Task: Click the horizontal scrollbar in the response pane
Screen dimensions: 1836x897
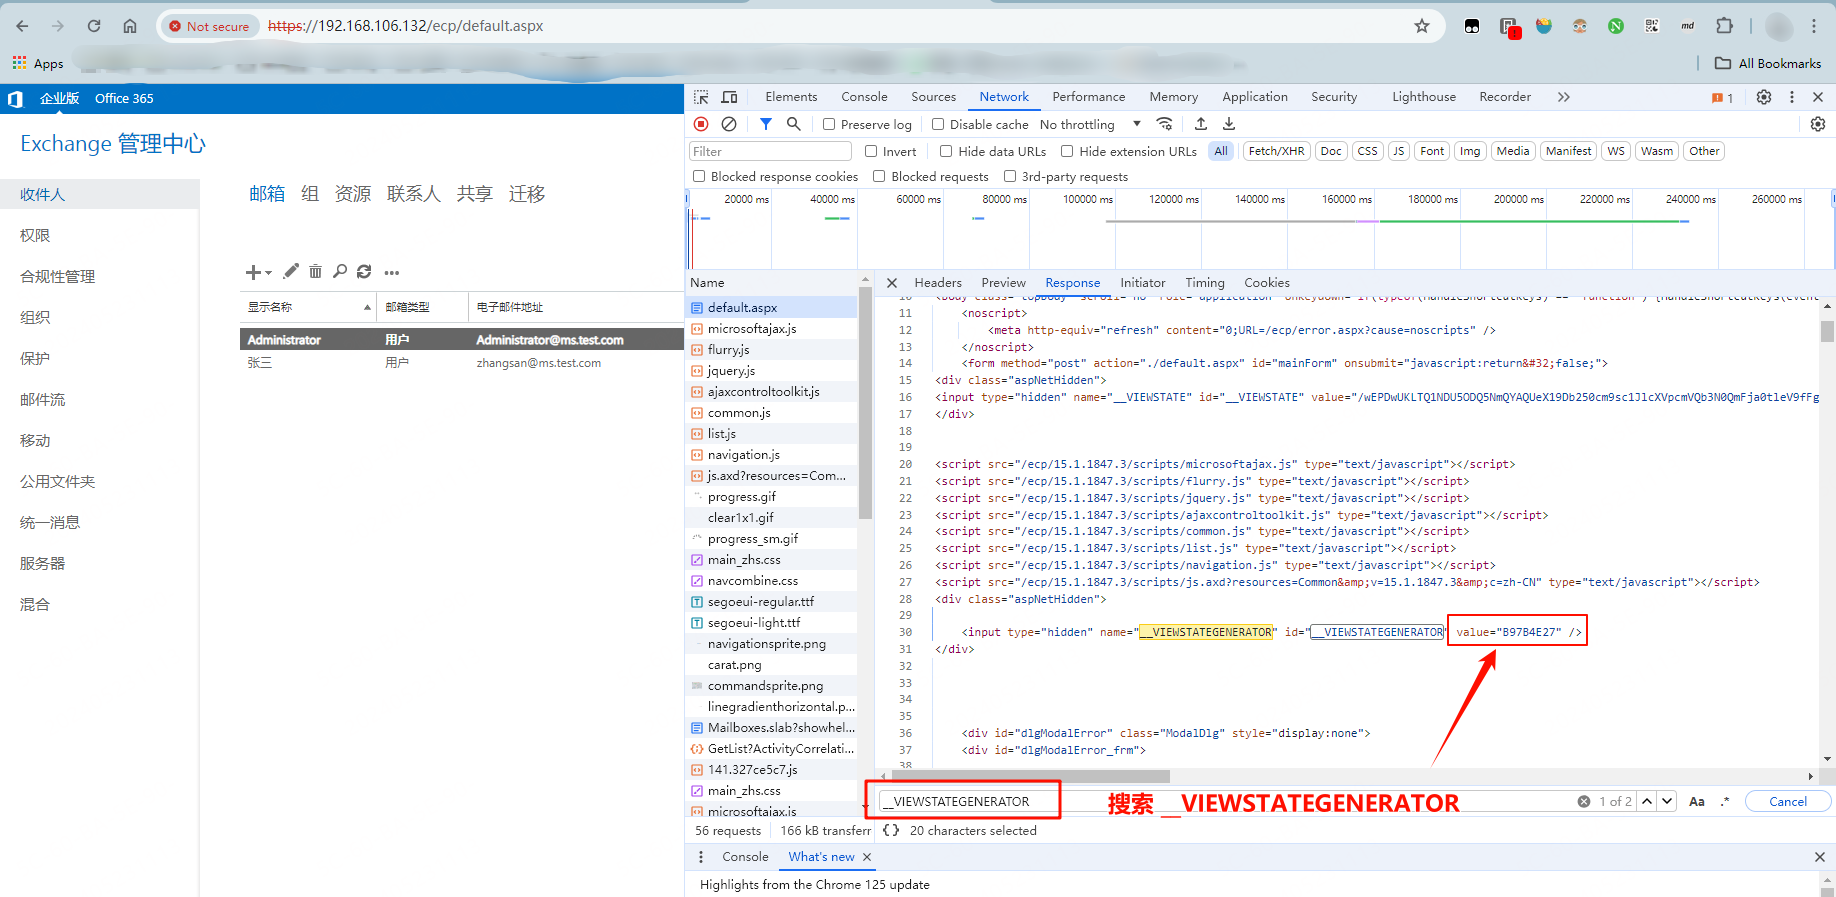Action: point(1030,776)
